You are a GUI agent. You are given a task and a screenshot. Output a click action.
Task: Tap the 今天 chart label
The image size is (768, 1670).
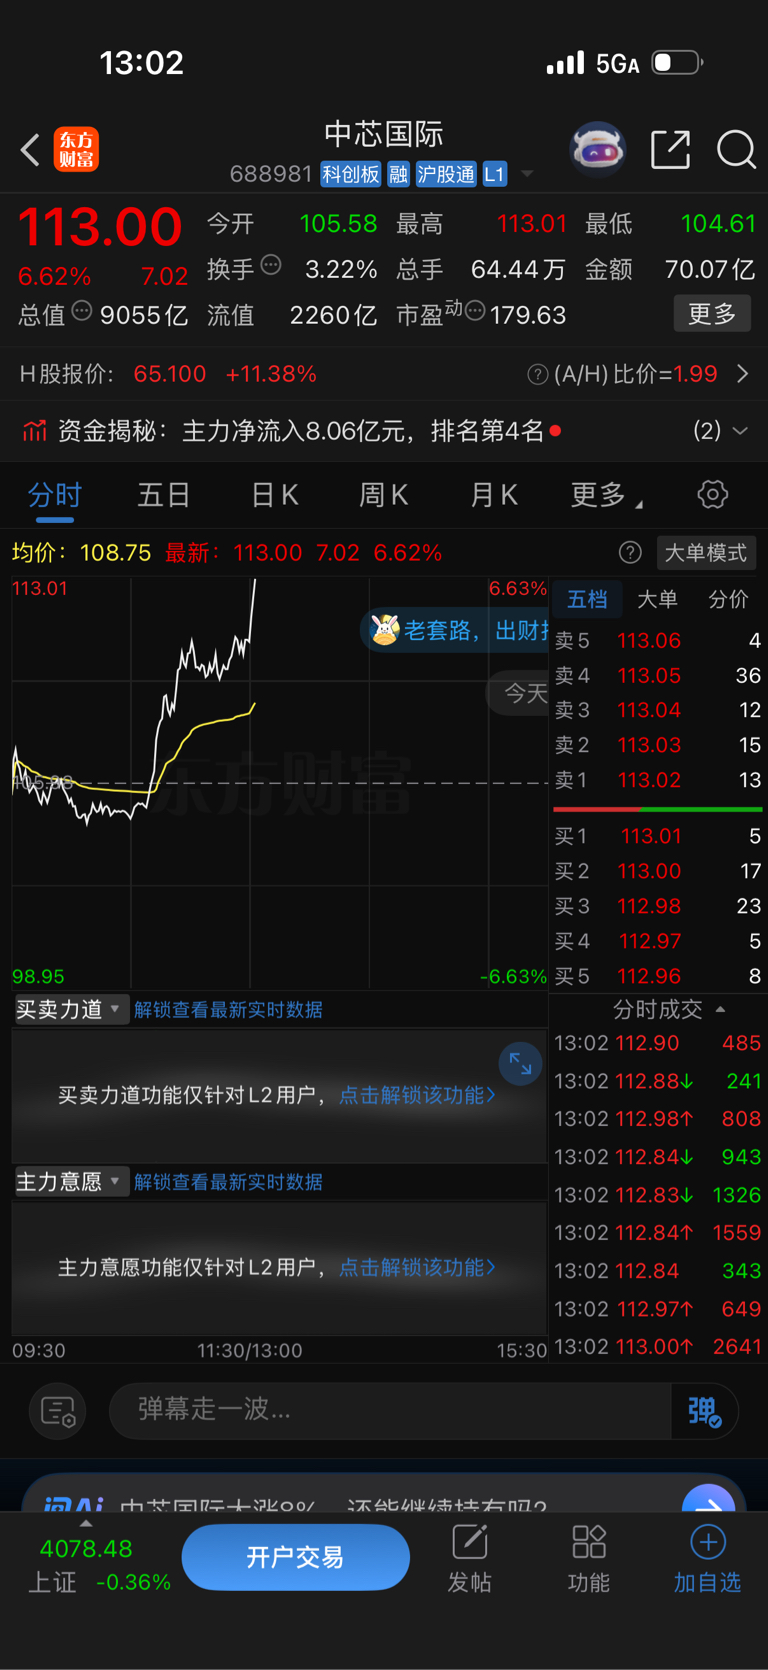coord(519,693)
